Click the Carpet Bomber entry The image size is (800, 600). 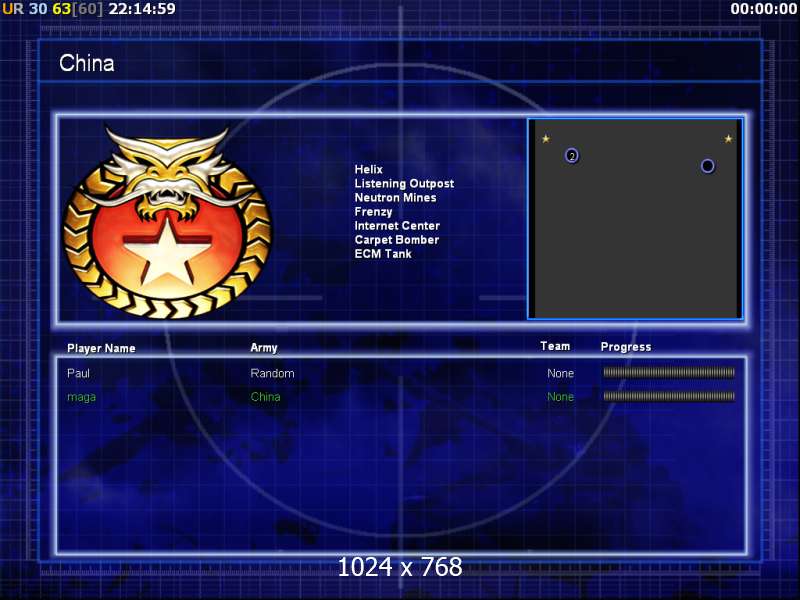[x=396, y=240]
